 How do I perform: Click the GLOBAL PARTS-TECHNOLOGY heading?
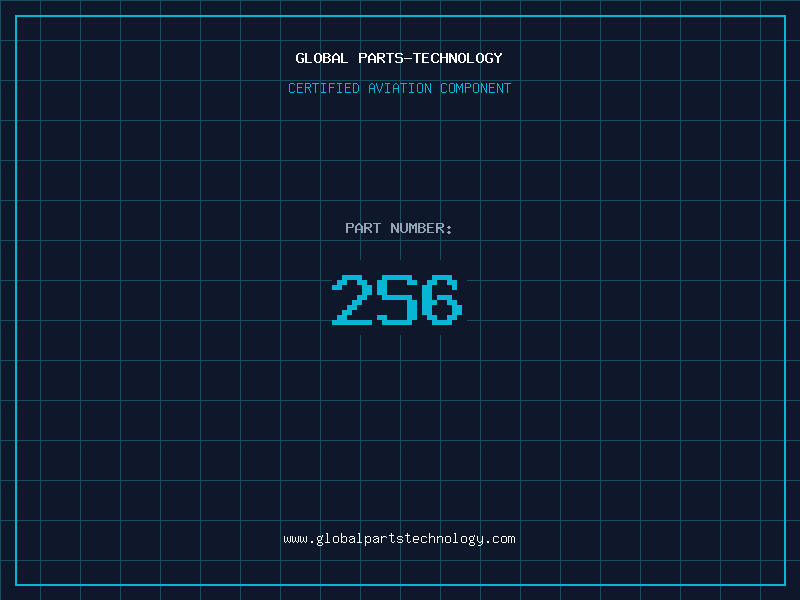[x=399, y=58]
